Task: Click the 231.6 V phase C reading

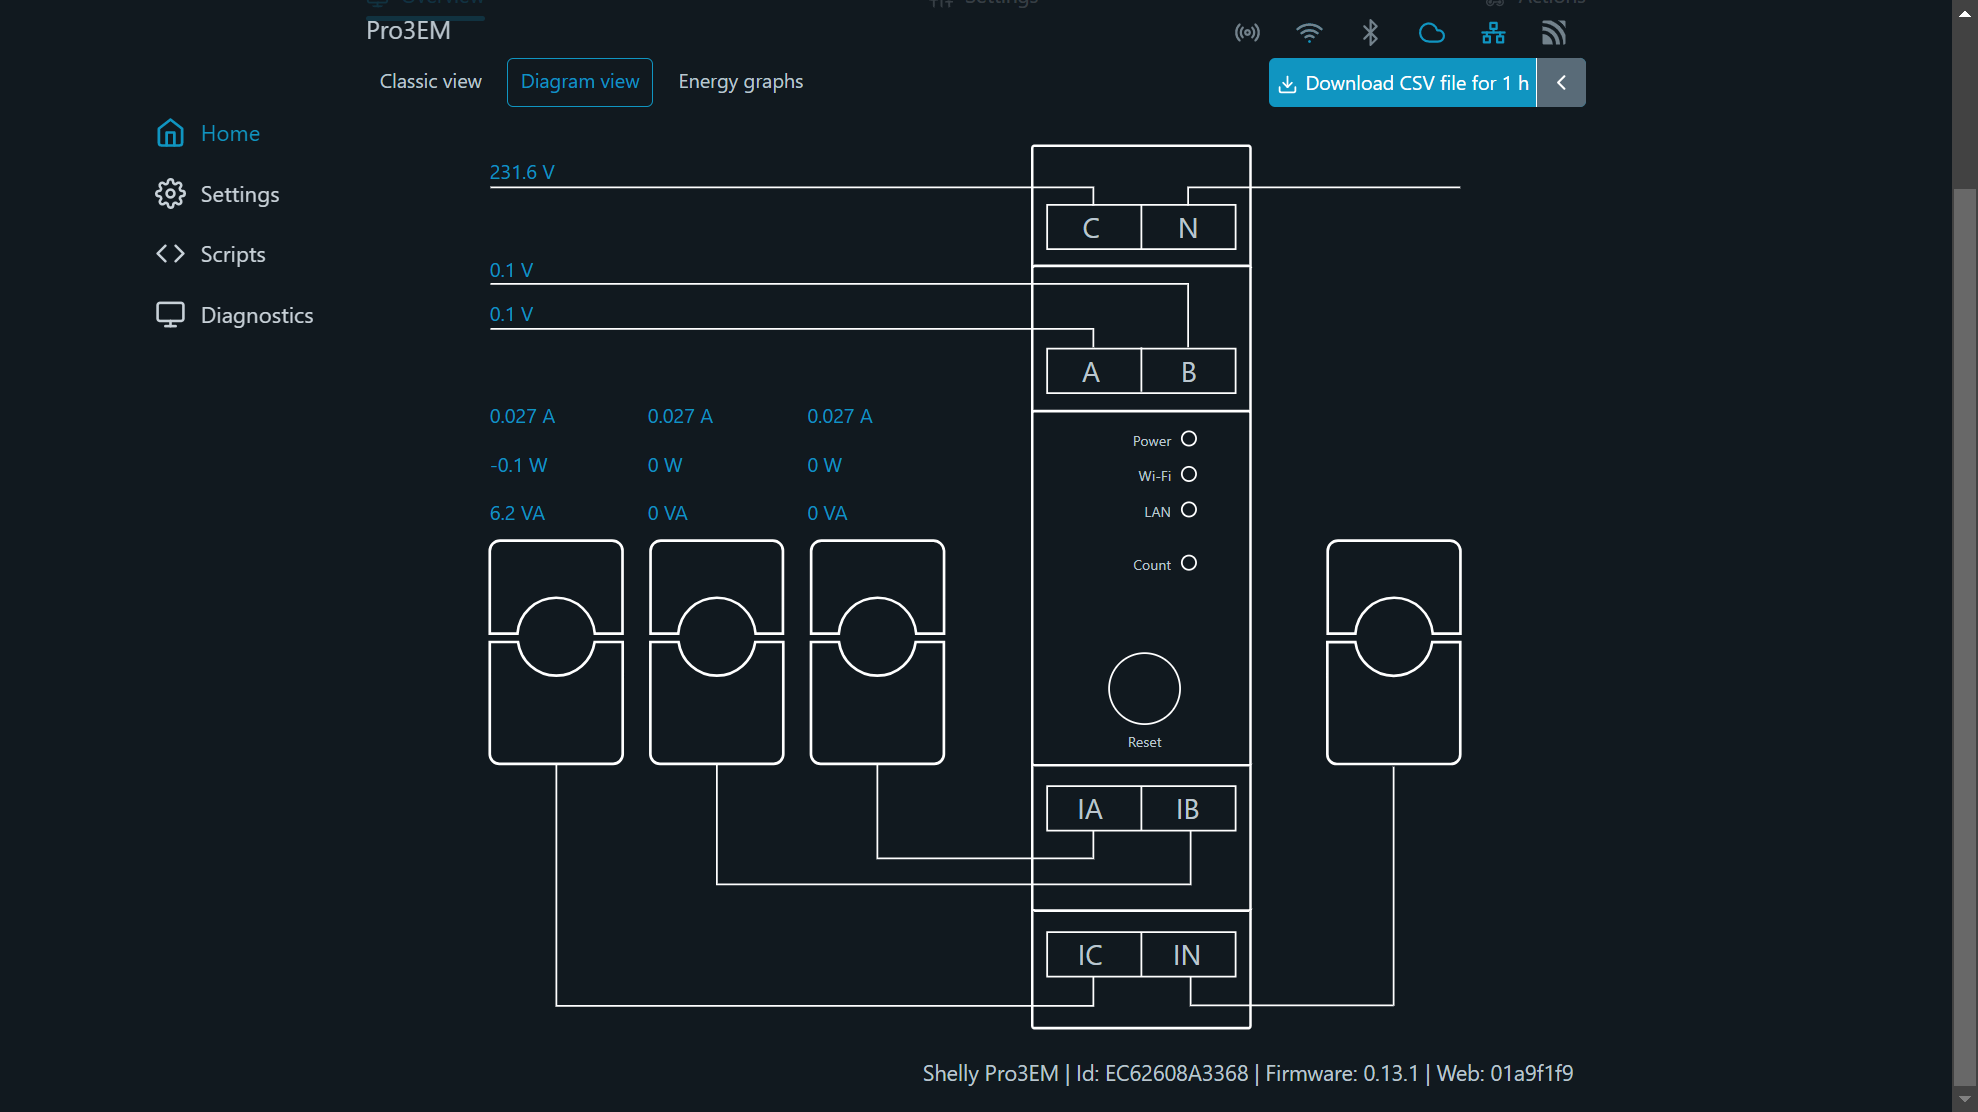Action: click(x=521, y=171)
